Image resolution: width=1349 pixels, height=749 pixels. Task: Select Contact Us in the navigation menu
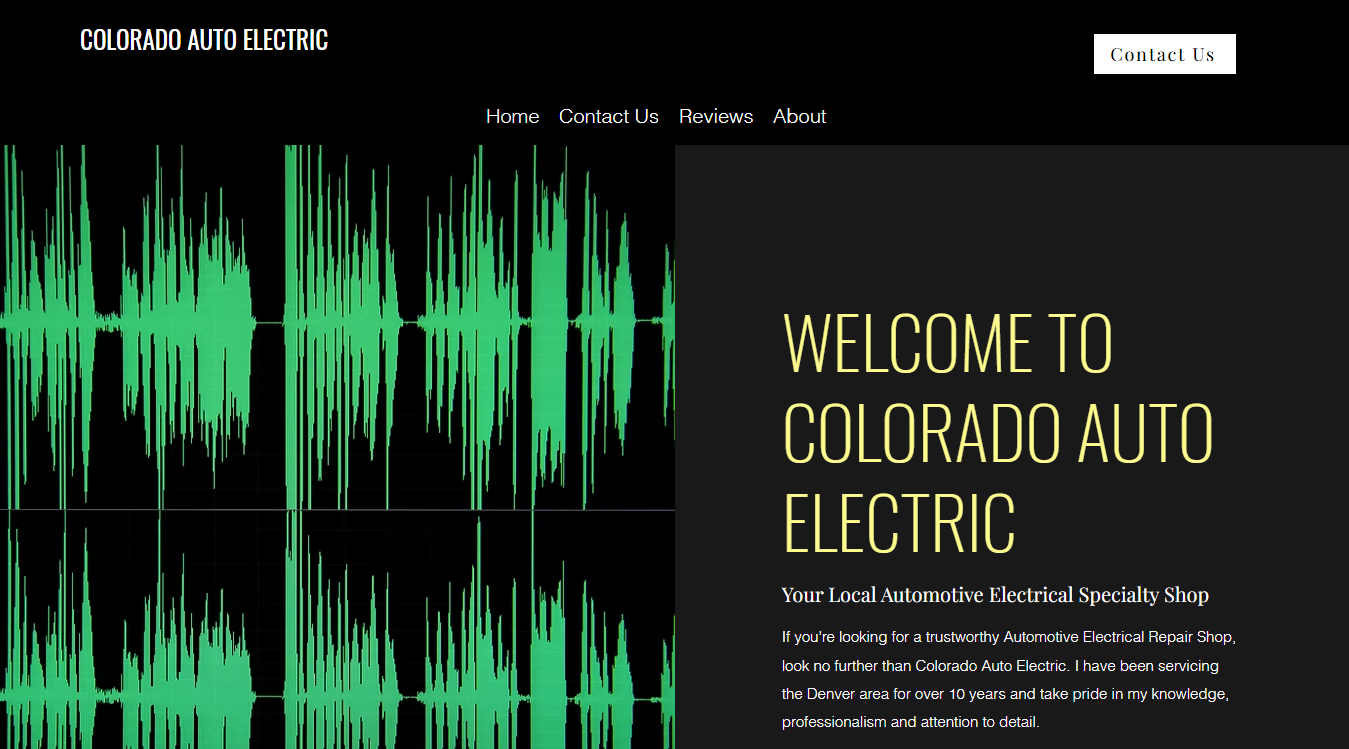(x=609, y=116)
